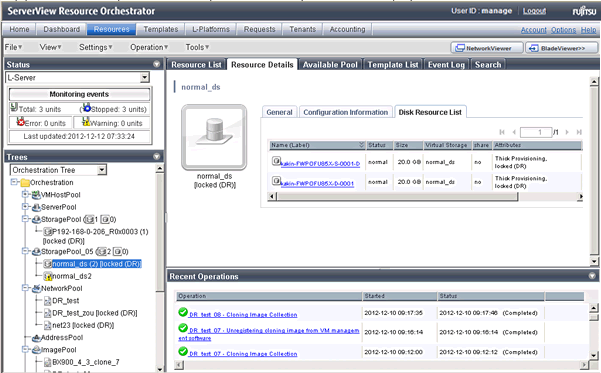The image size is (601, 373).
Task: Open the DR_test_07 Cloning Image Collection link
Action: pos(243,354)
